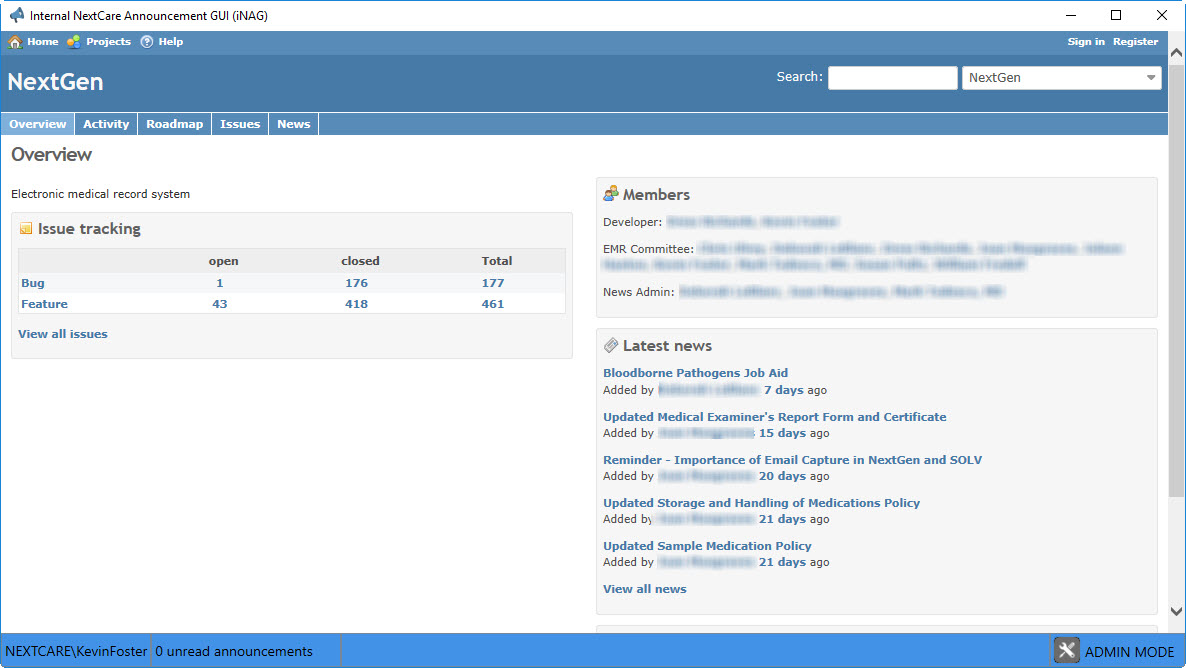Open the Roadmap tab

[x=174, y=124]
